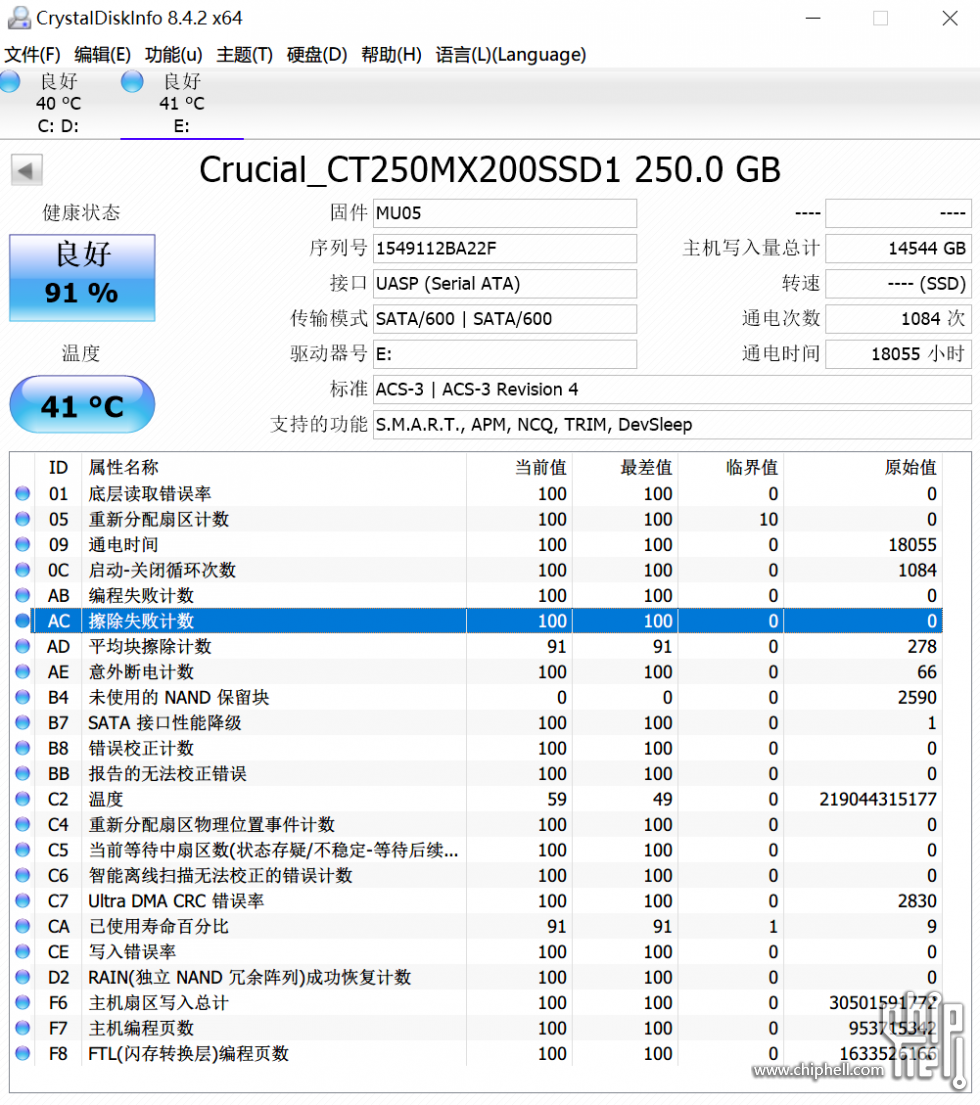Click status circle for attribute C7

pyautogui.click(x=23, y=901)
